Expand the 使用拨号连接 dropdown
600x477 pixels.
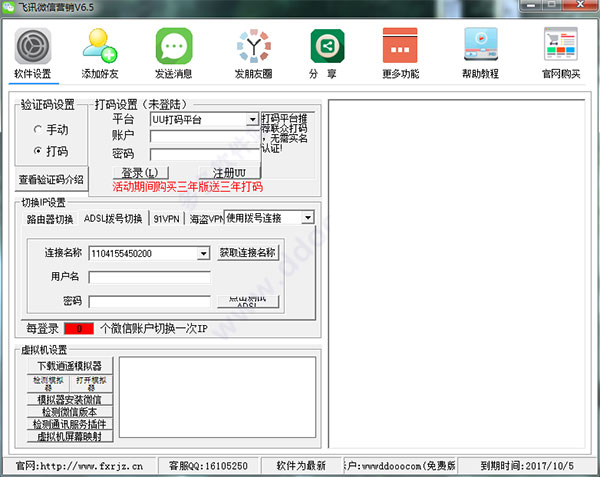[x=307, y=218]
